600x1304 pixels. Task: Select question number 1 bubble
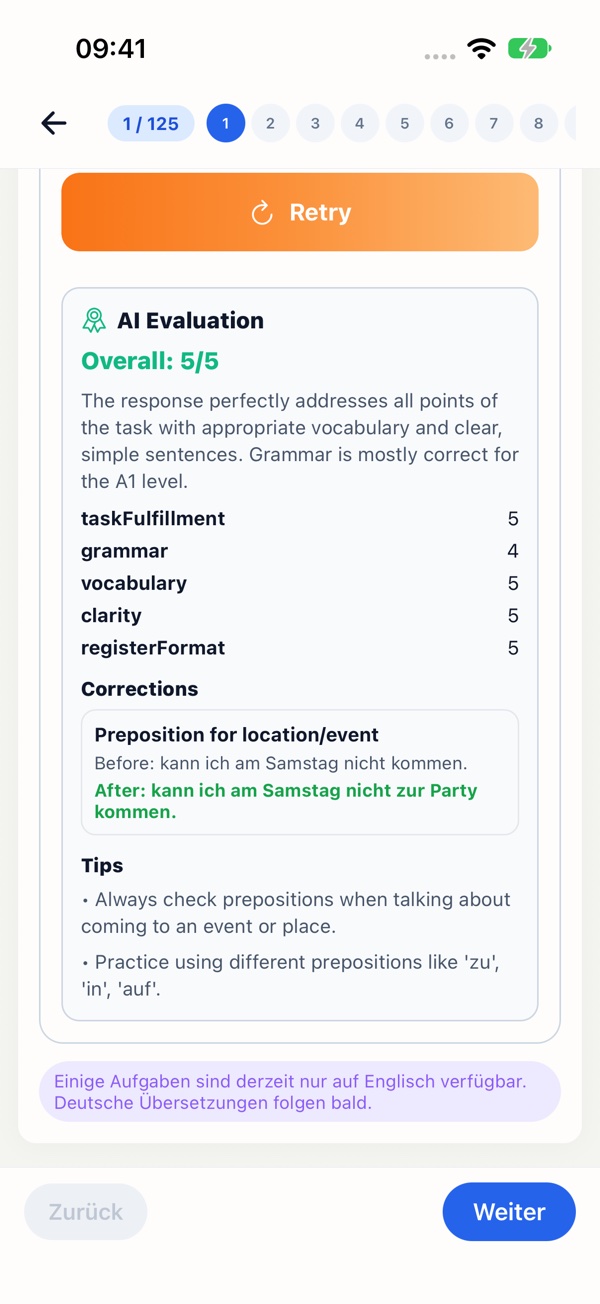226,124
